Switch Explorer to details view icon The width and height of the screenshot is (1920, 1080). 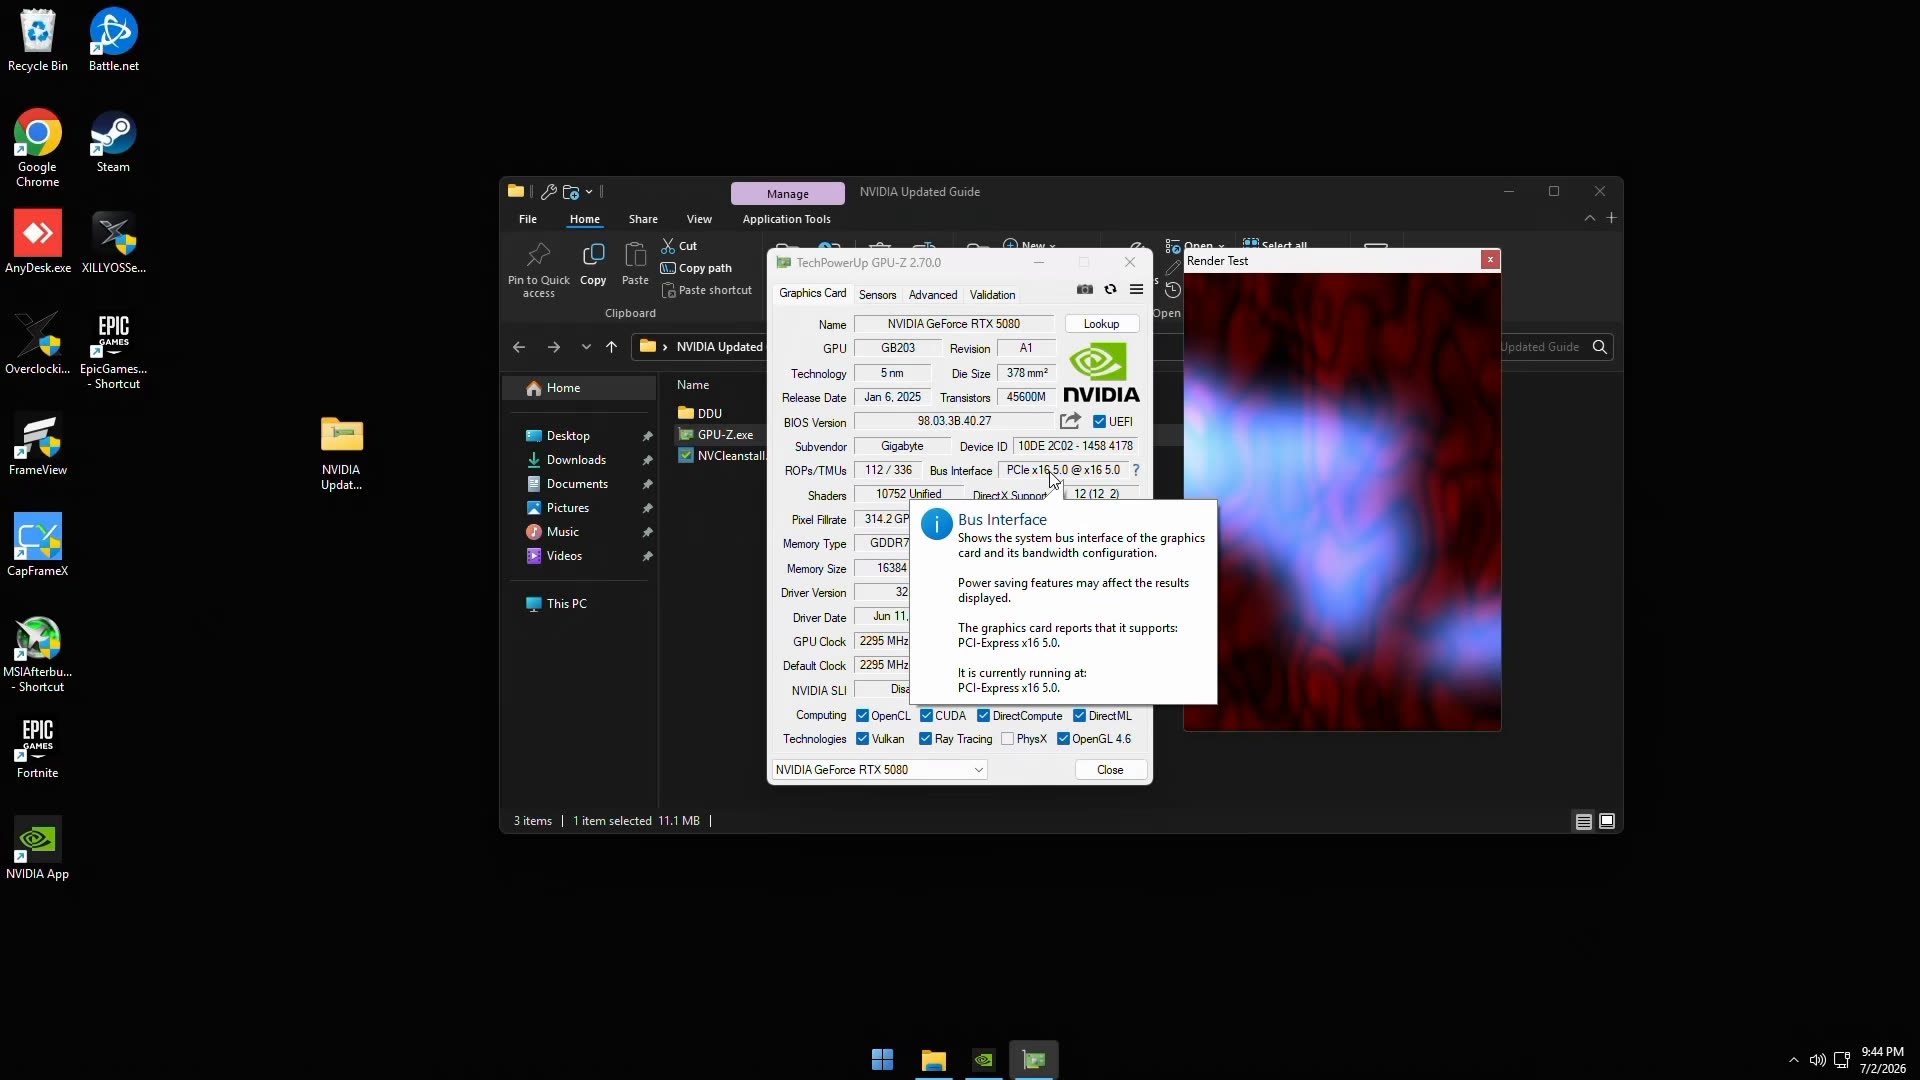pyautogui.click(x=1583, y=822)
